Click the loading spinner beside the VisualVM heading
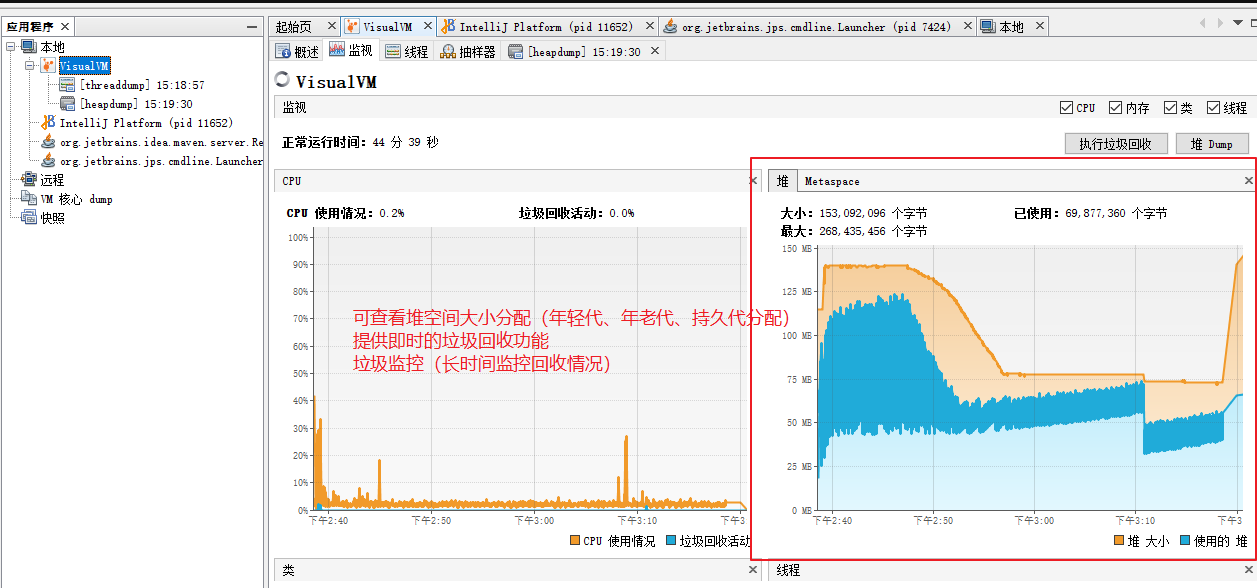This screenshot has width=1257, height=588. click(283, 80)
